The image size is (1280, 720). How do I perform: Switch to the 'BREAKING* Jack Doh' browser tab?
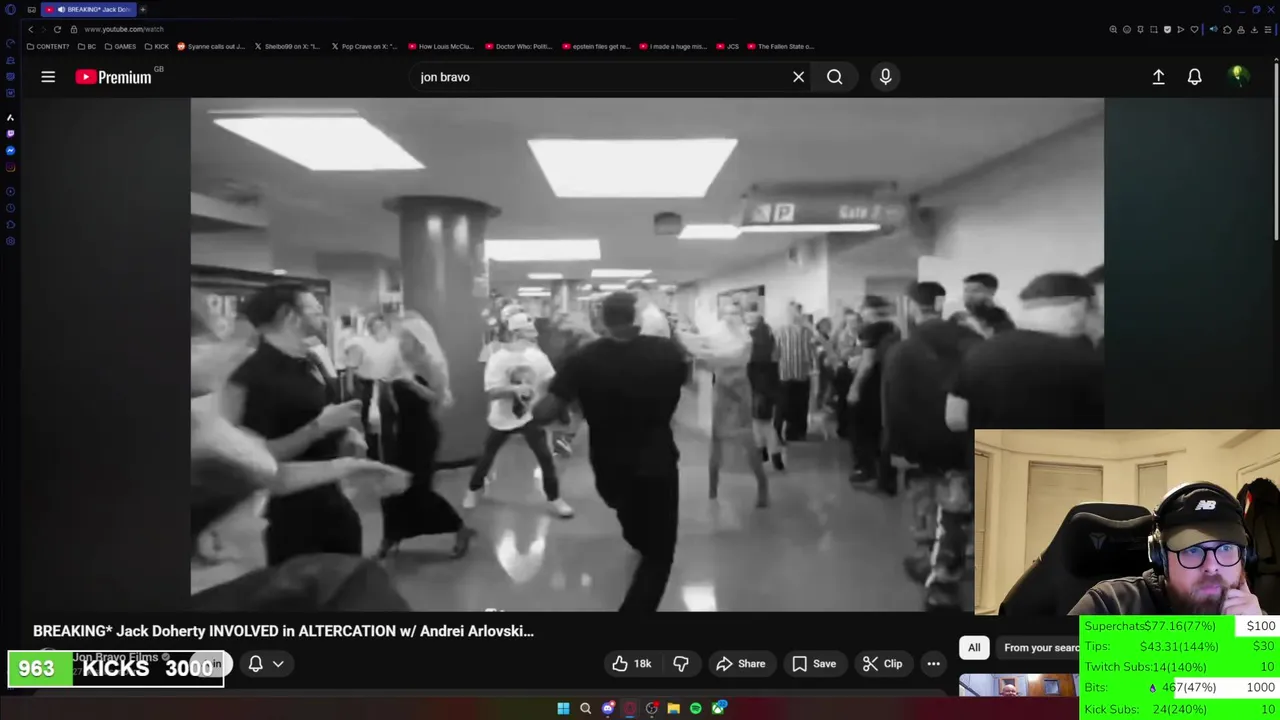pyautogui.click(x=88, y=9)
